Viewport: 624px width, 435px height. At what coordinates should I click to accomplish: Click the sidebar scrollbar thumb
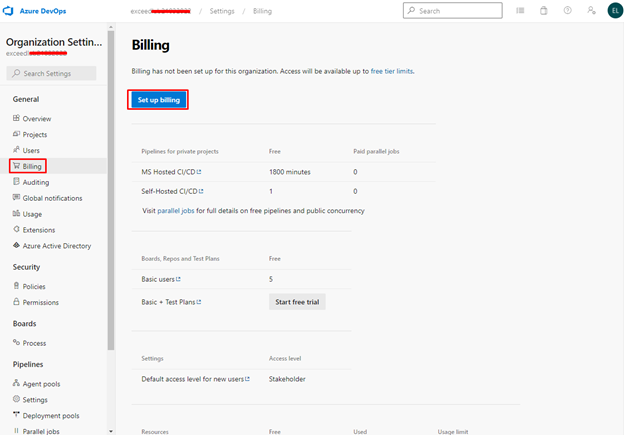pos(111,190)
